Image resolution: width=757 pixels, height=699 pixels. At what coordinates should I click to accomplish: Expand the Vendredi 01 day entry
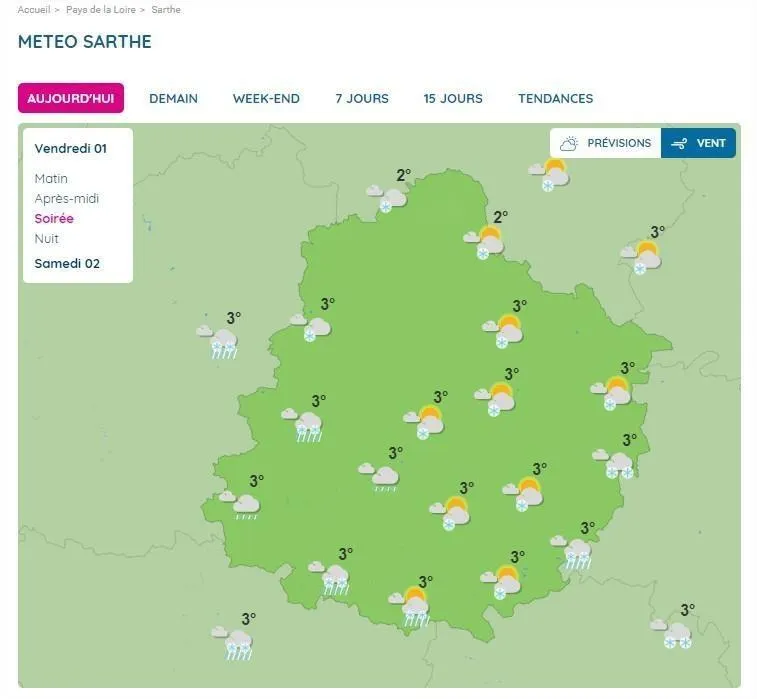(x=70, y=148)
